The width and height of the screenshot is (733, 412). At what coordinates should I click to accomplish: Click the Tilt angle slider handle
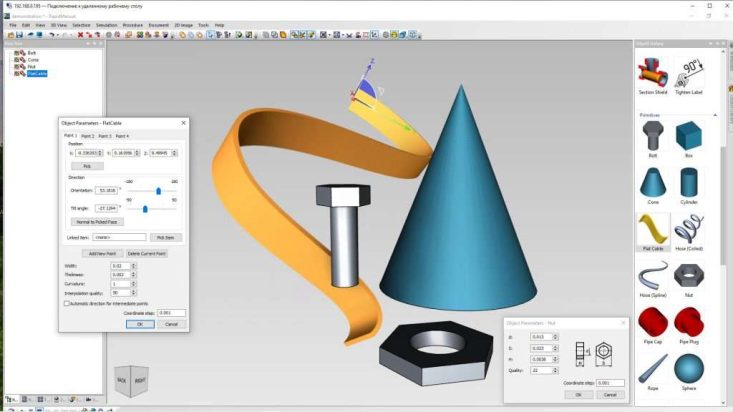pos(145,209)
